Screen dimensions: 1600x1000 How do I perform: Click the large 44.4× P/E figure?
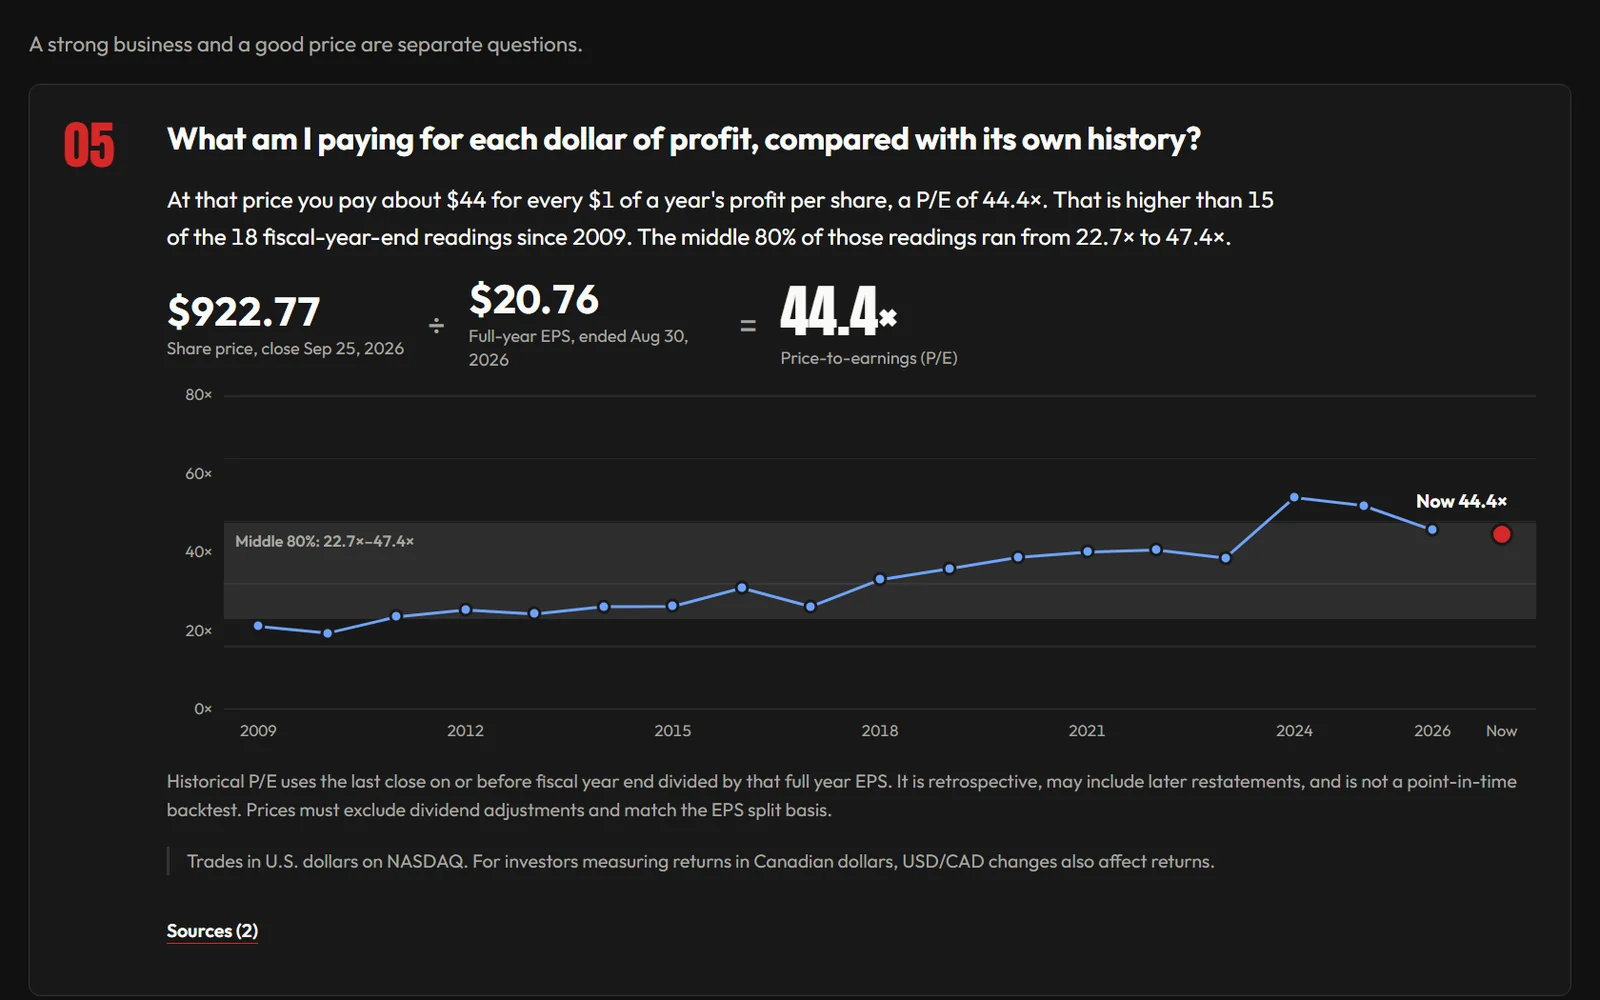click(838, 311)
